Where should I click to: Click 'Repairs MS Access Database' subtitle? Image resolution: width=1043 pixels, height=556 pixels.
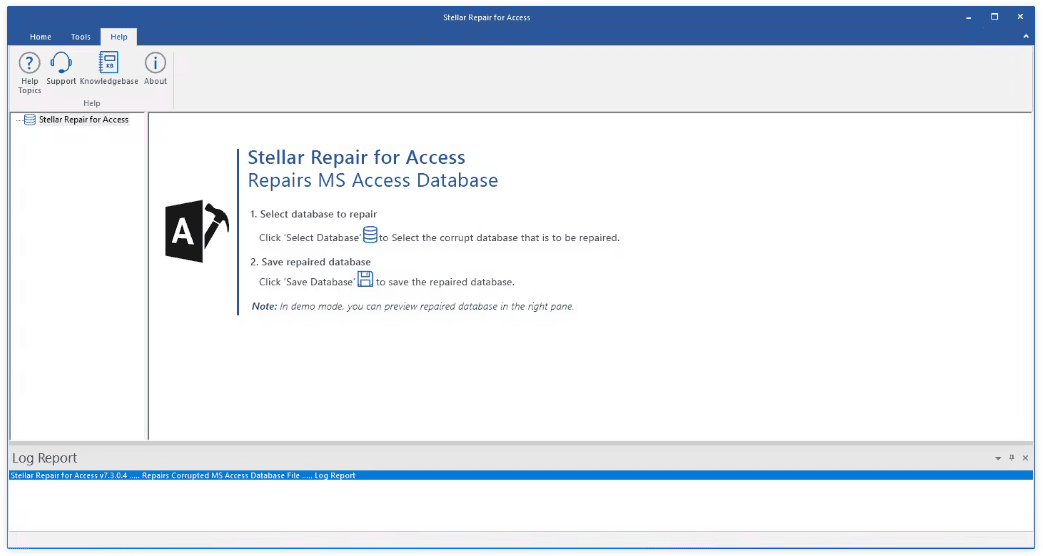[x=372, y=180]
